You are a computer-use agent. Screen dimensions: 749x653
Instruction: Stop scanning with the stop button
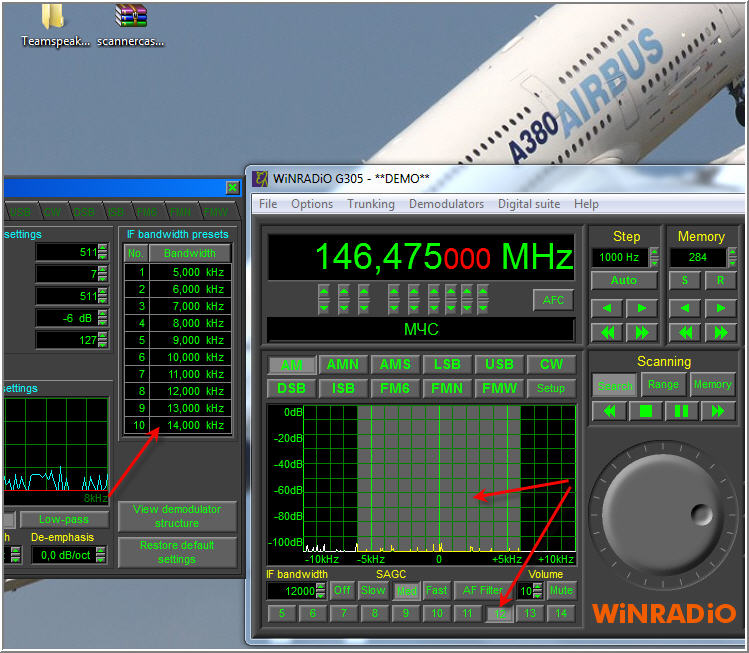click(645, 411)
